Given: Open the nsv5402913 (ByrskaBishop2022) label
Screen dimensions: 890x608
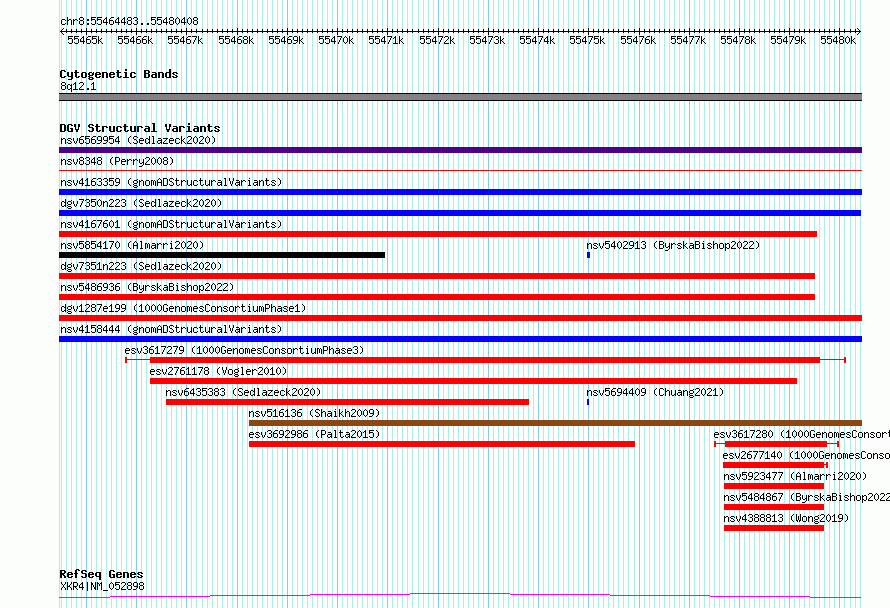Looking at the screenshot, I should [x=673, y=245].
